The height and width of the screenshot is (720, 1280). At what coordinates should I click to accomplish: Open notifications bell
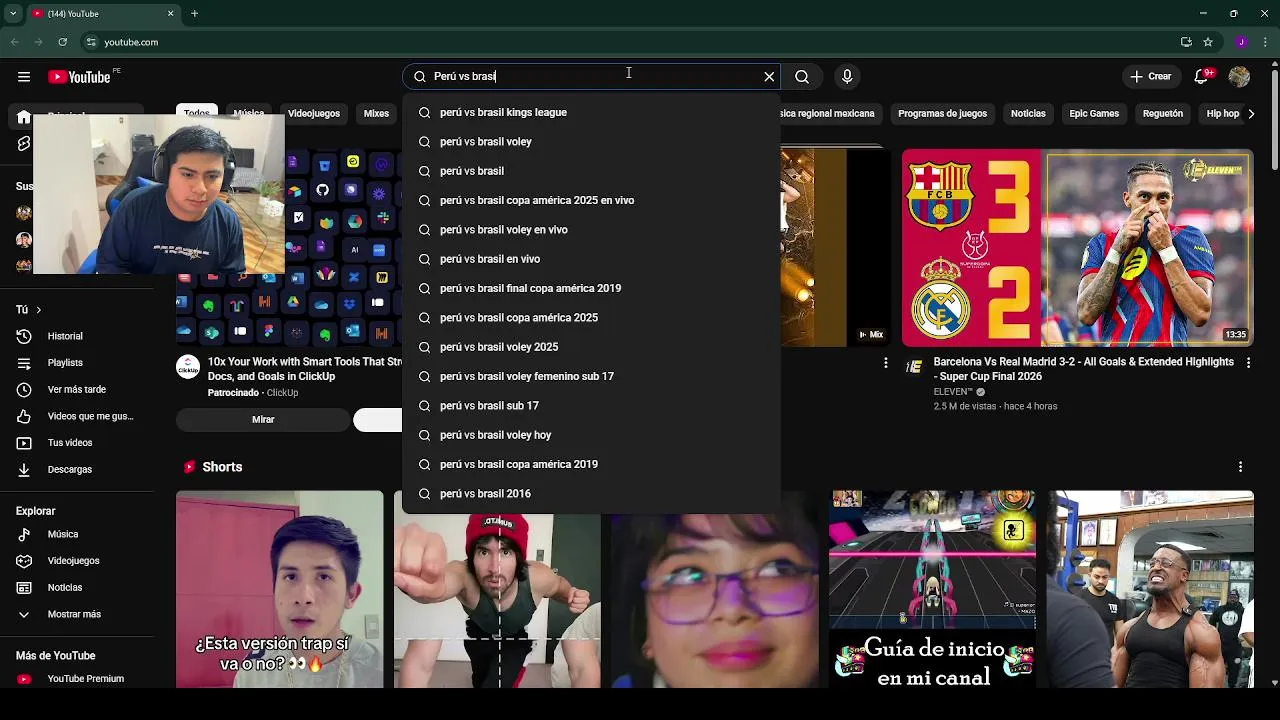[1203, 77]
